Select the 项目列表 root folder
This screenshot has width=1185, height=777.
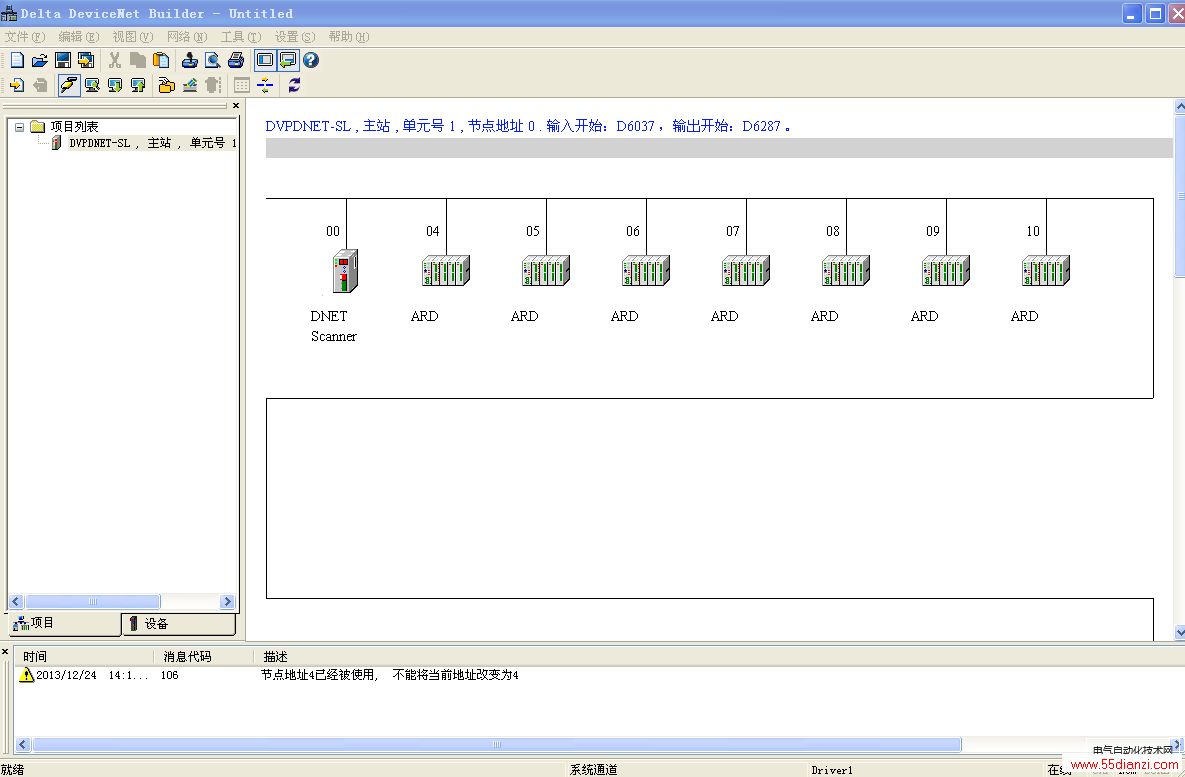[74, 126]
